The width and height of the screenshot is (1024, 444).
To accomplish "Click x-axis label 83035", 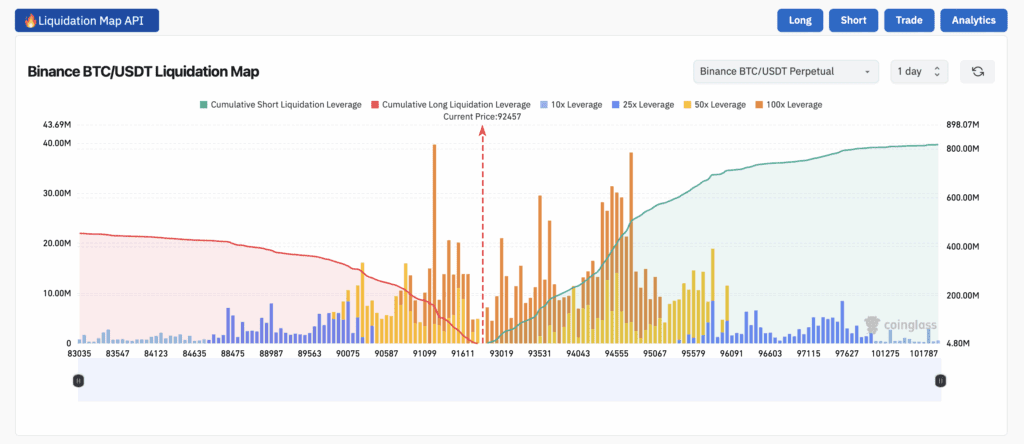I will point(78,353).
